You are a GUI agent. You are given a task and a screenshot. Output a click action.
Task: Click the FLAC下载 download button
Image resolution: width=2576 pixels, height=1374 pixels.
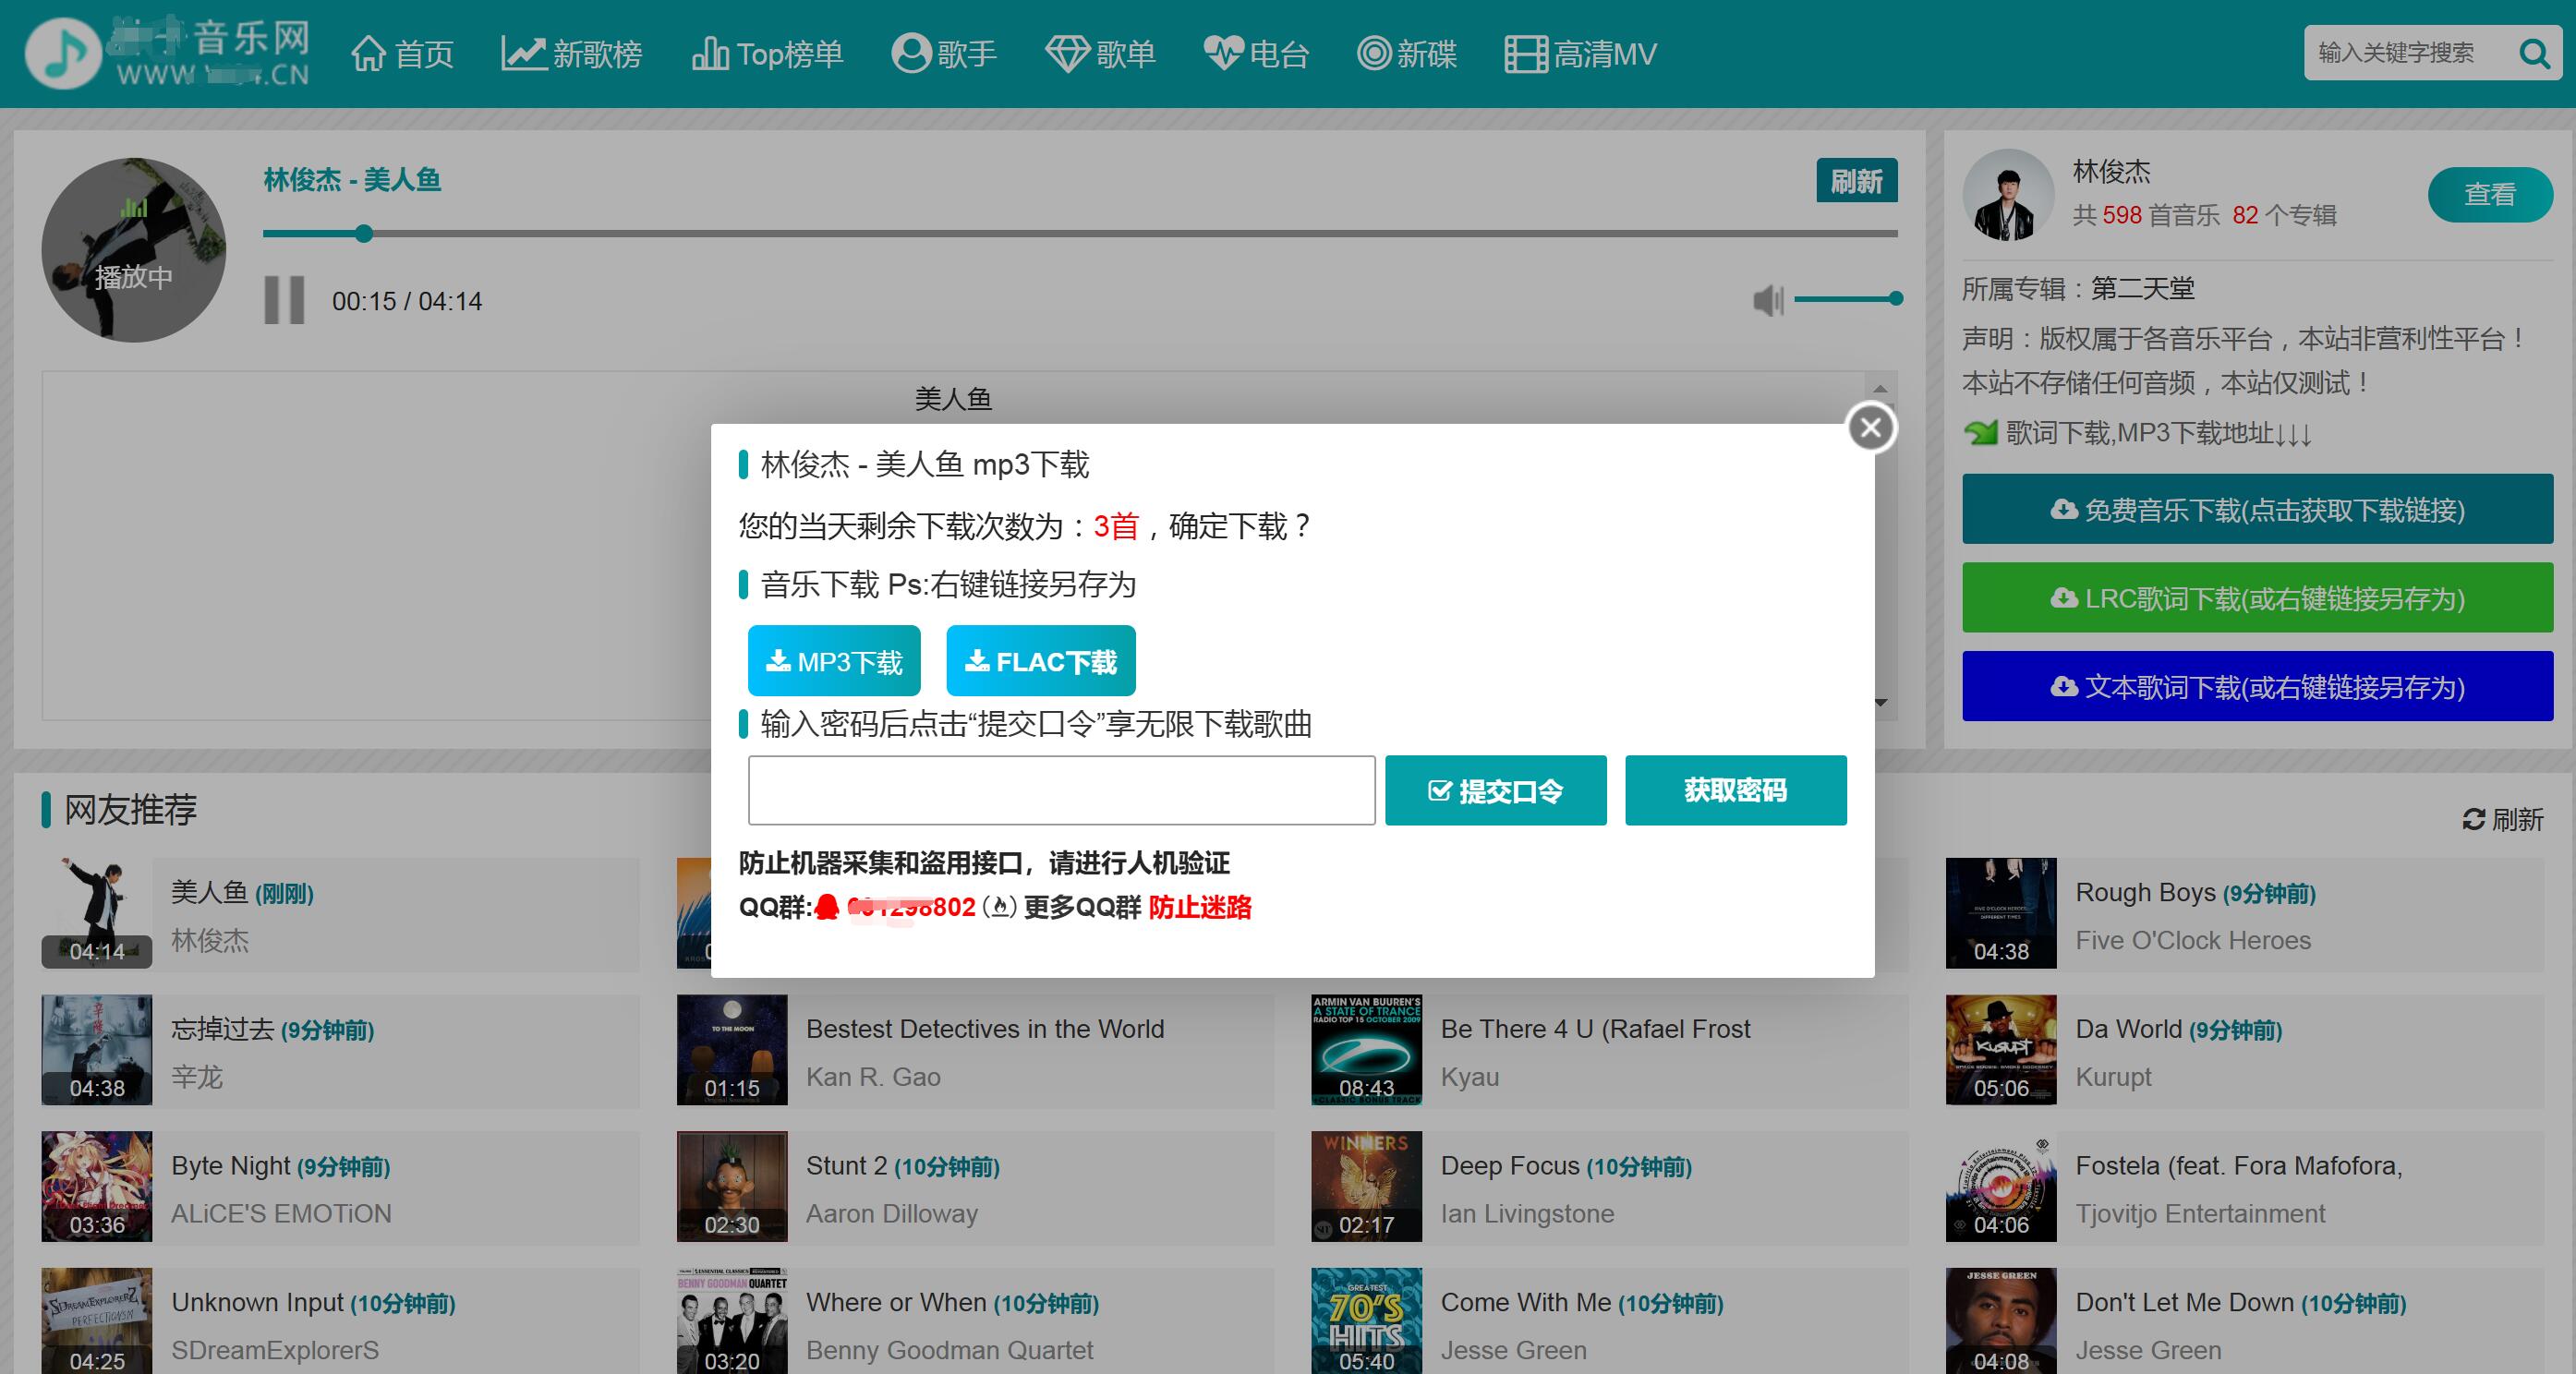1040,661
